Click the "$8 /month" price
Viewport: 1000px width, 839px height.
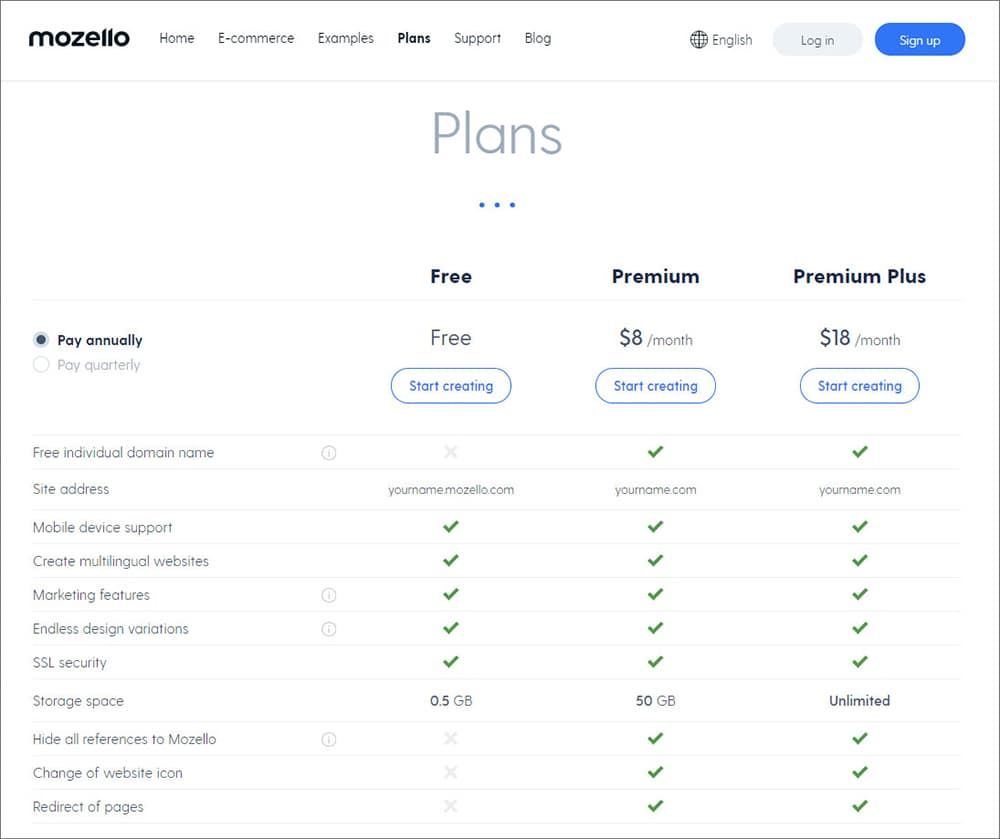coord(656,338)
